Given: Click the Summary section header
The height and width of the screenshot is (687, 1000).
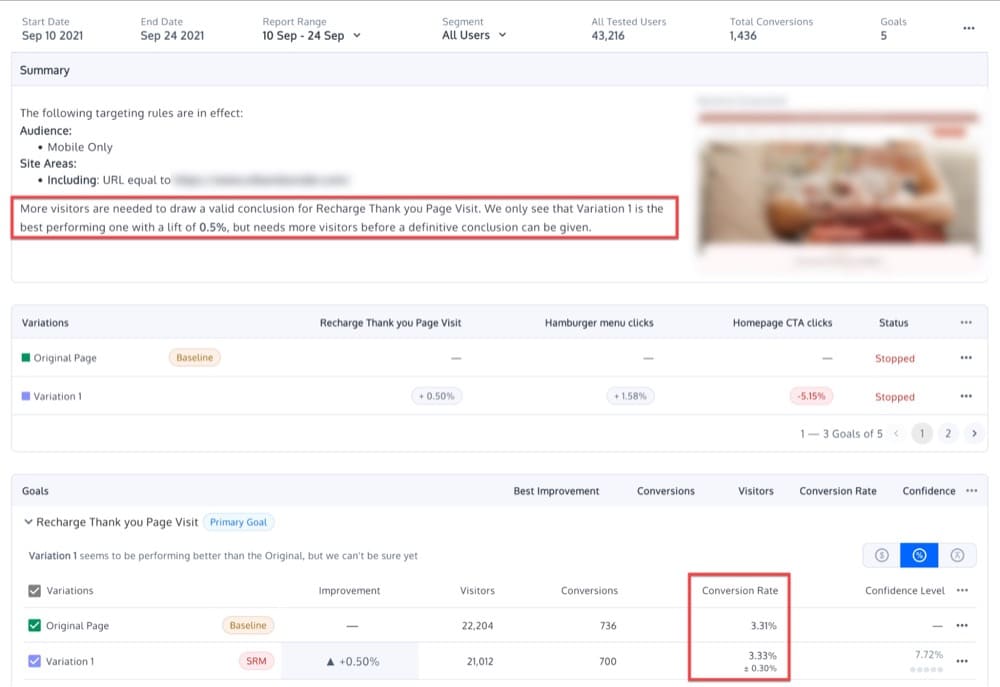Looking at the screenshot, I should (45, 70).
